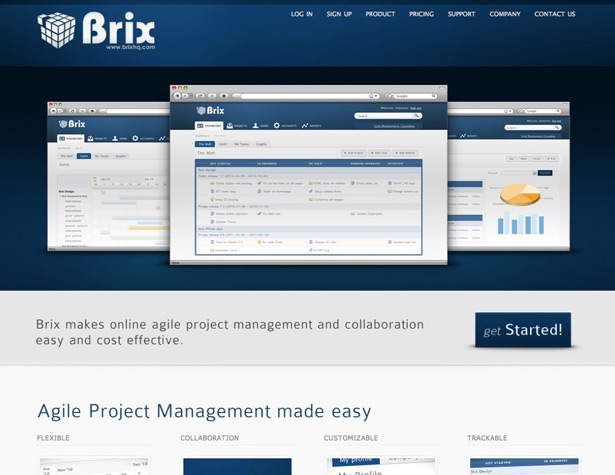Click Add Release button in center window
Viewport: 615px width, 475px height.
[406, 153]
